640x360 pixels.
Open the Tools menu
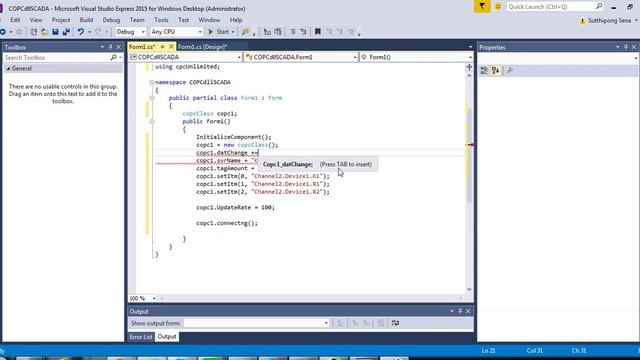(161, 20)
